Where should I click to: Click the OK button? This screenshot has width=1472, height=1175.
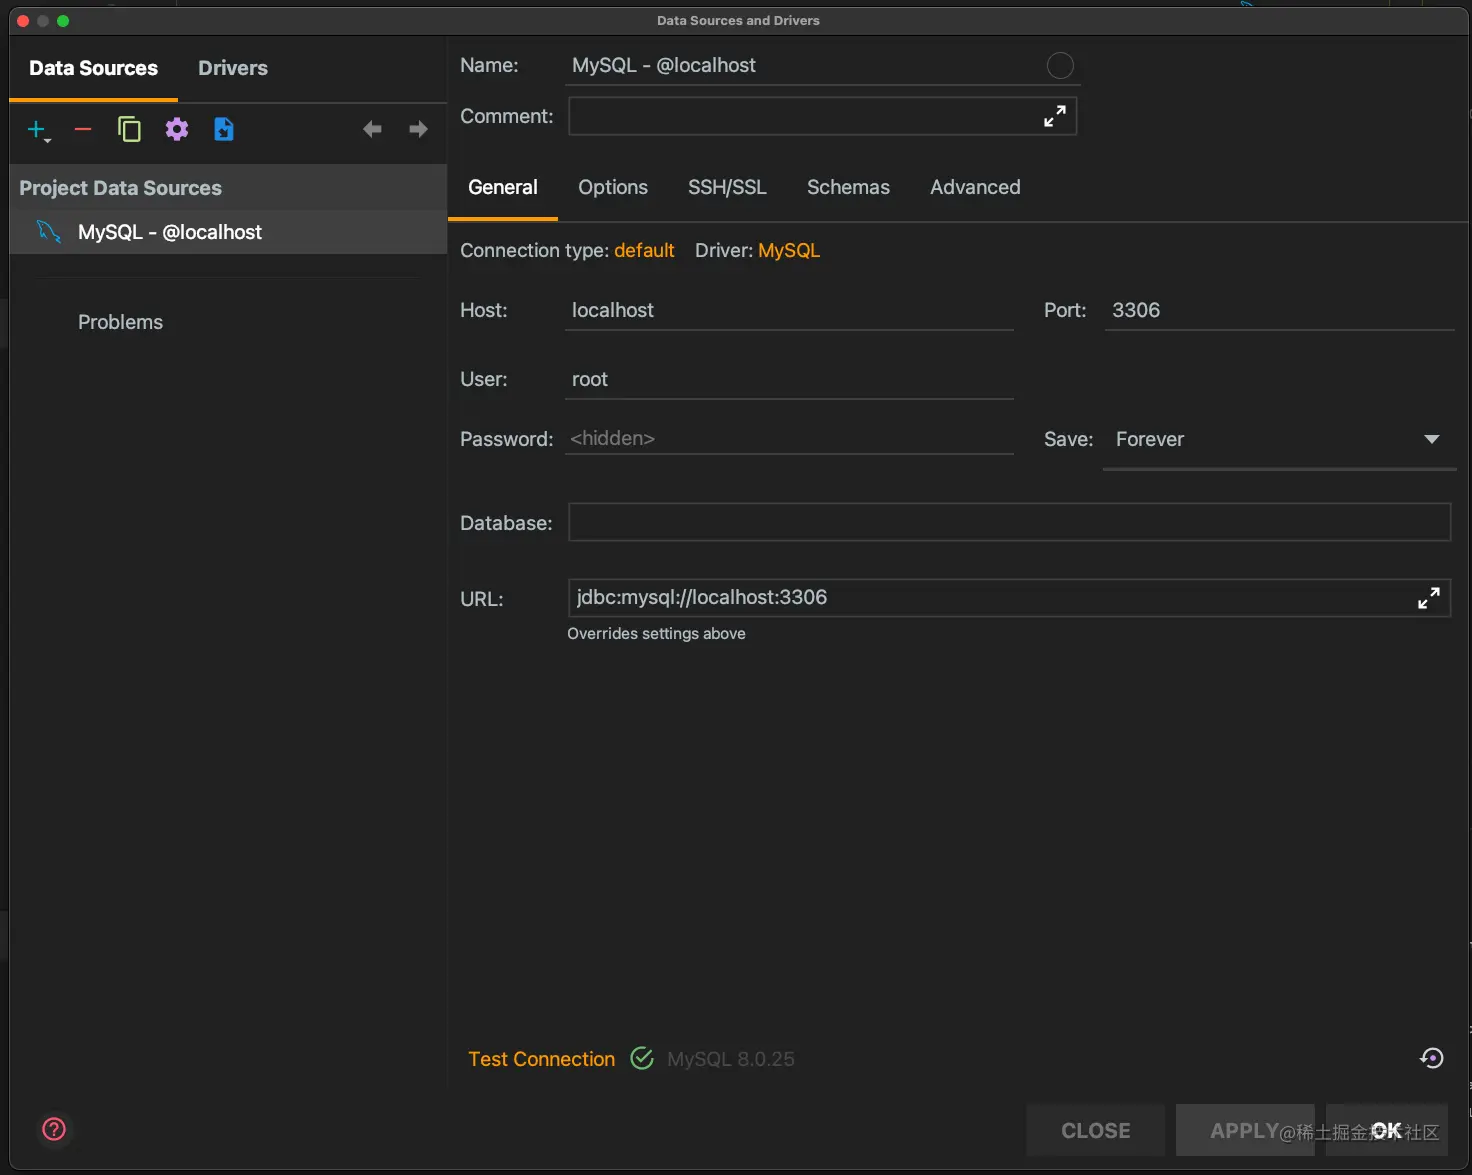click(x=1387, y=1130)
